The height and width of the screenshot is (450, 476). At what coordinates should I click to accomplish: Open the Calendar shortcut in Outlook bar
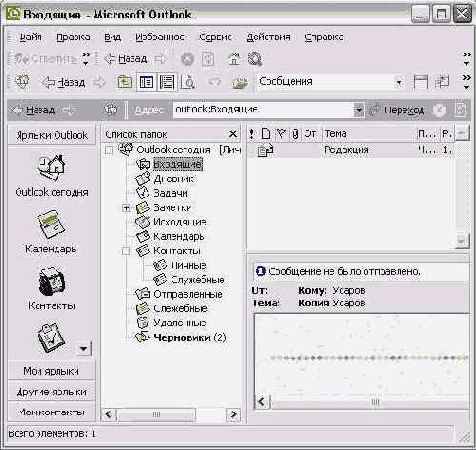[51, 224]
